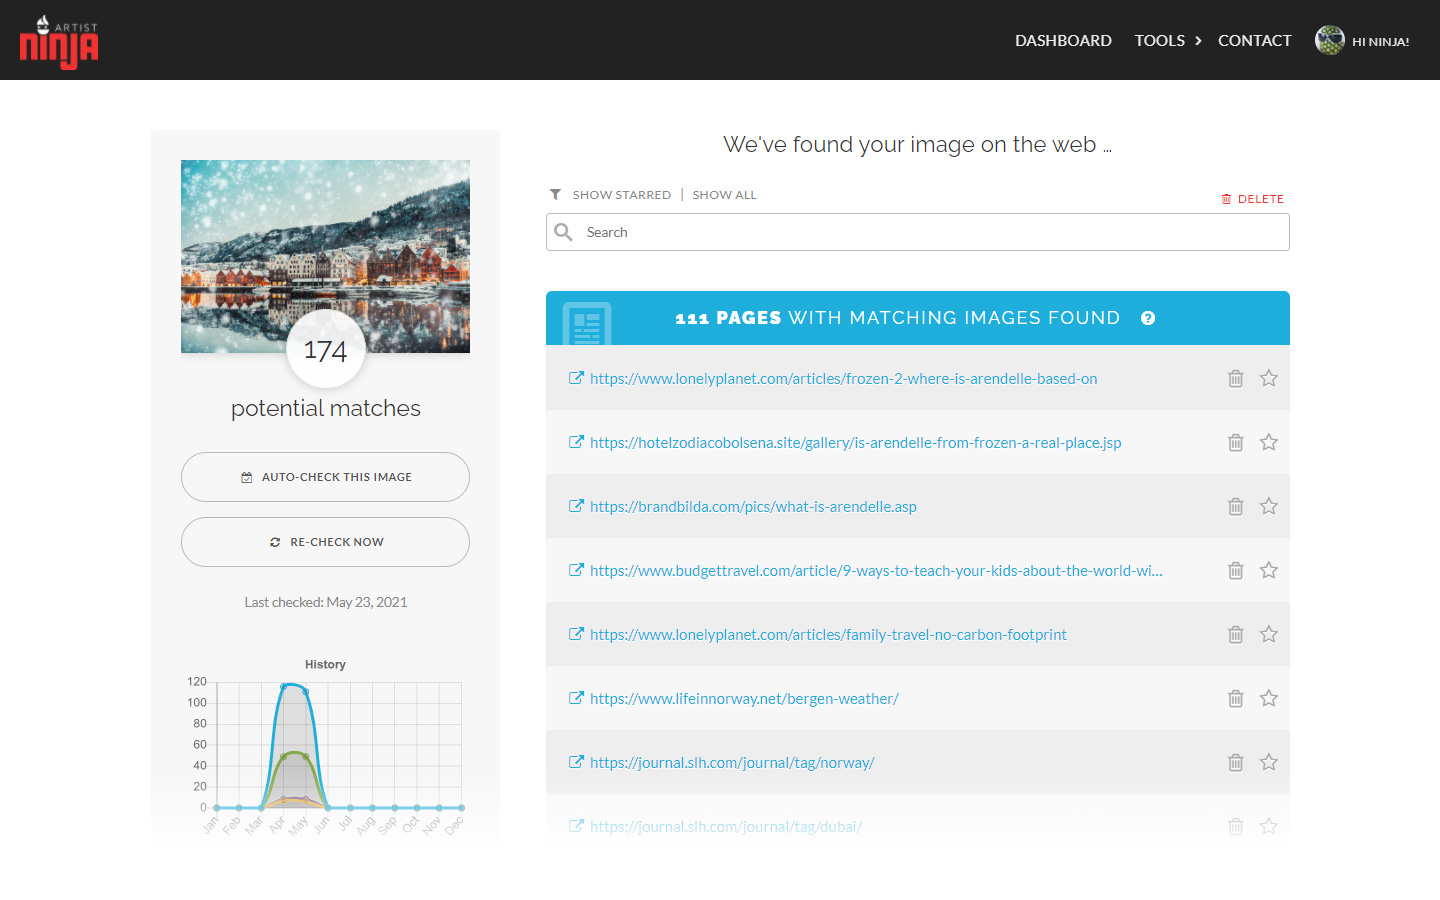This screenshot has height=900, width=1440.
Task: Show all matching results
Action: pyautogui.click(x=724, y=195)
